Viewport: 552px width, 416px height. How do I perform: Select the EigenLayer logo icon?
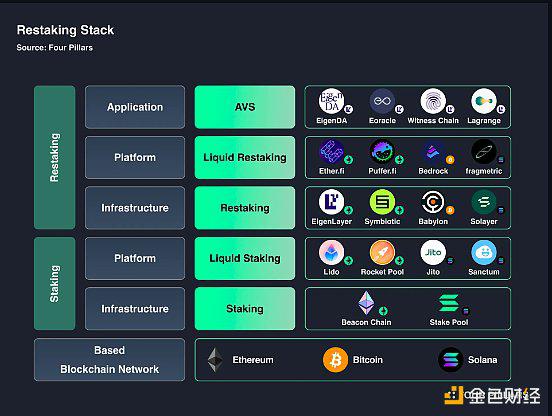coord(331,202)
